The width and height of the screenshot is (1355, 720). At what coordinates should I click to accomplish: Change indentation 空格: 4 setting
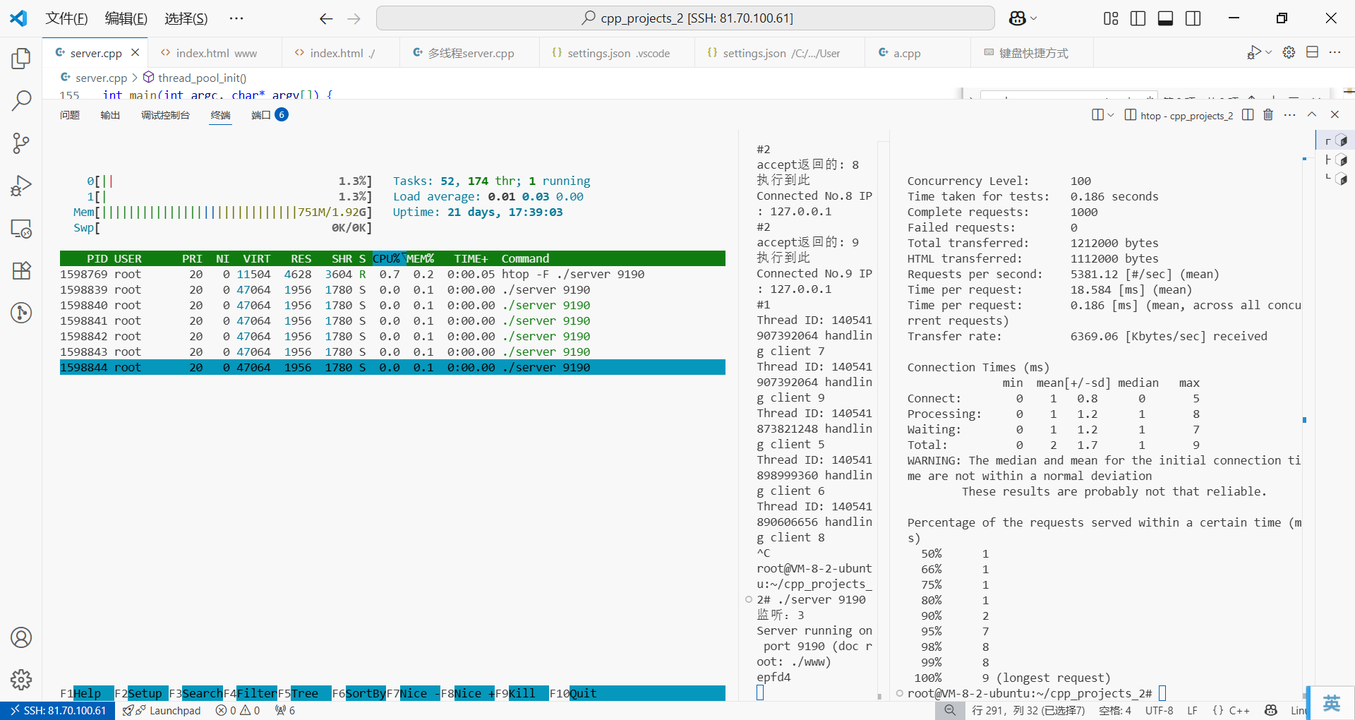1115,710
